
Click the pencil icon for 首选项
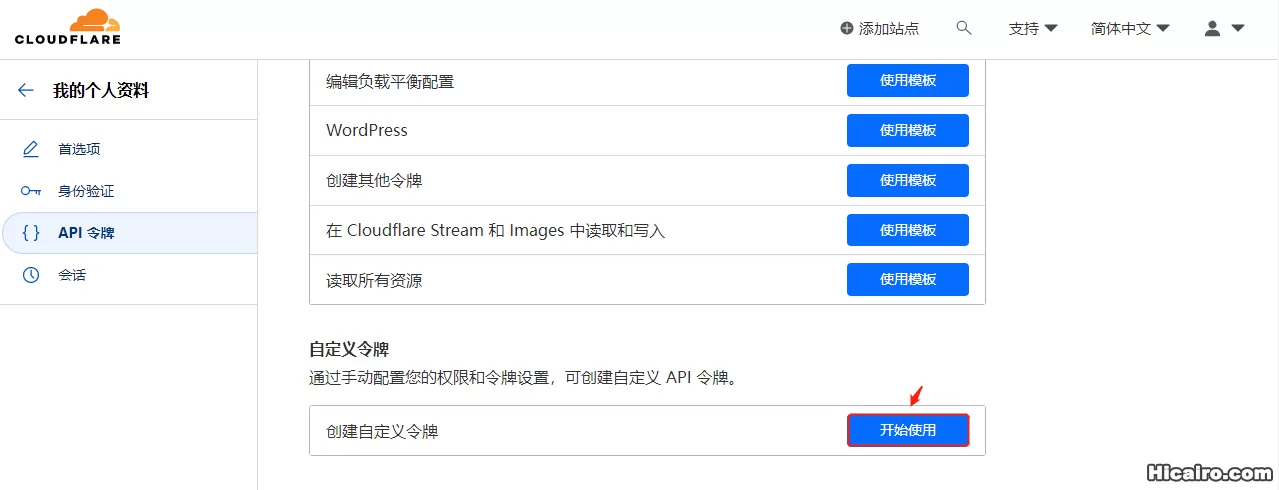[31, 149]
